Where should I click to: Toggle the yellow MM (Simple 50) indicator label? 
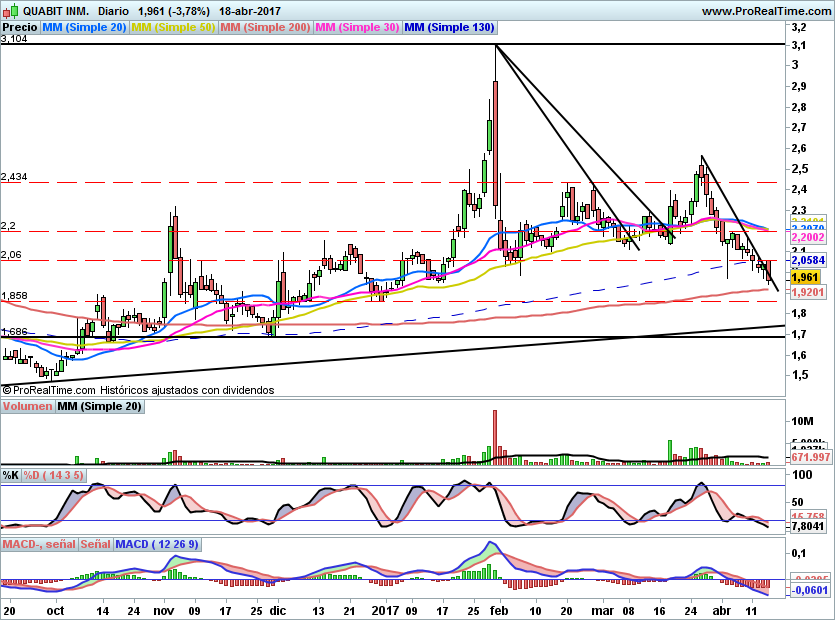pyautogui.click(x=174, y=28)
